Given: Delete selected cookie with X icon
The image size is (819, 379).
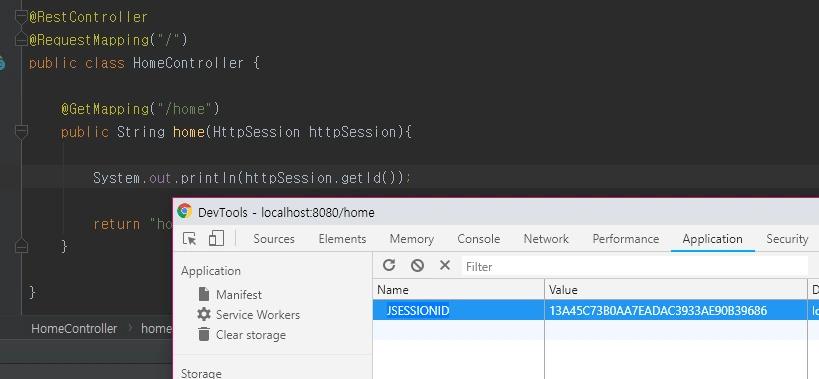Looking at the screenshot, I should click(x=444, y=265).
